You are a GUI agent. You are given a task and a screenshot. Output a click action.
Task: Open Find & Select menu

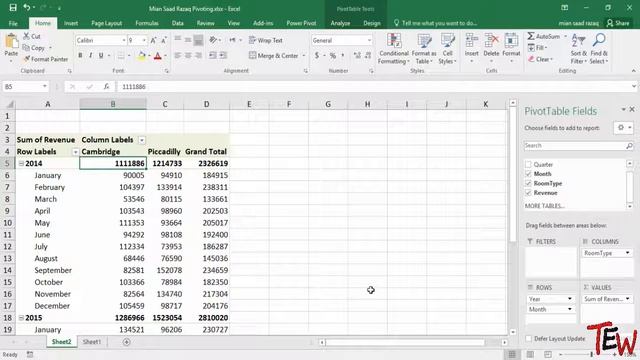(599, 49)
